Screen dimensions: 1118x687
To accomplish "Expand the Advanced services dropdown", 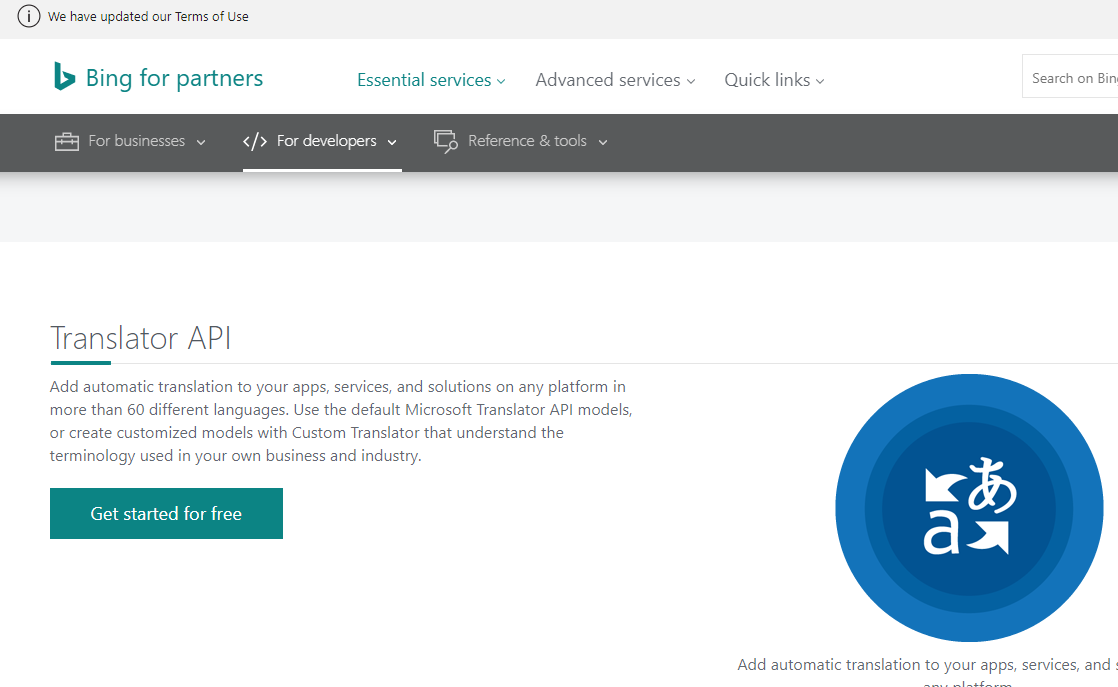I will pyautogui.click(x=615, y=80).
